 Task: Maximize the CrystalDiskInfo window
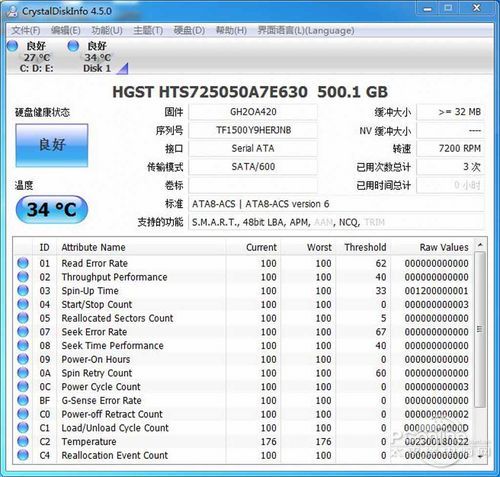point(449,8)
